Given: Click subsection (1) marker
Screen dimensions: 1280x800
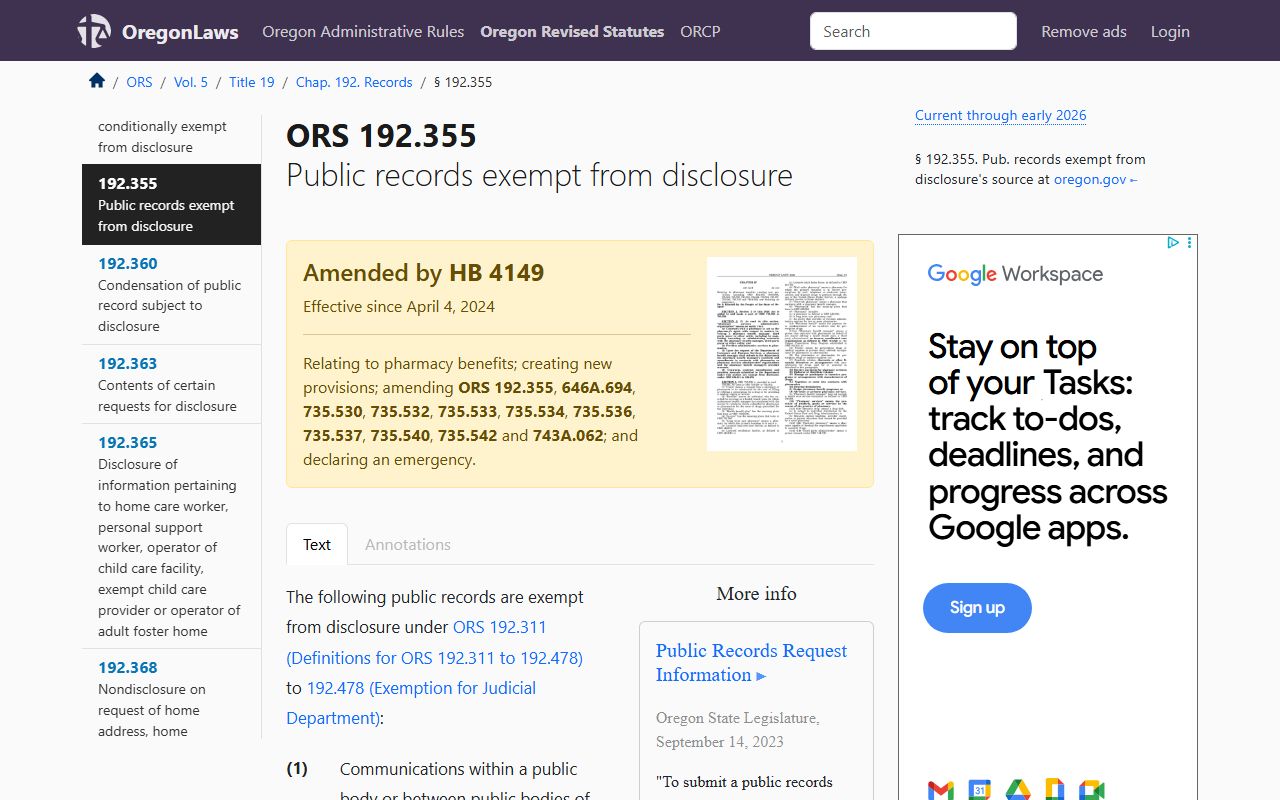Looking at the screenshot, I should [297, 769].
